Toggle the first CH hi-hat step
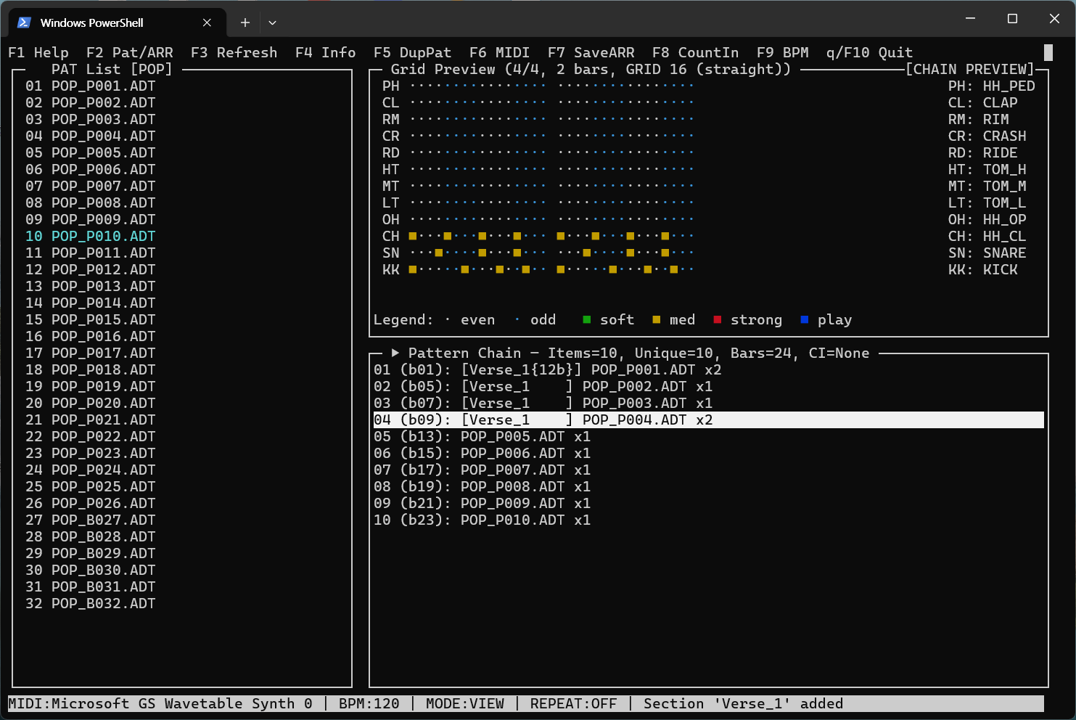Viewport: 1076px width, 720px height. (x=413, y=236)
